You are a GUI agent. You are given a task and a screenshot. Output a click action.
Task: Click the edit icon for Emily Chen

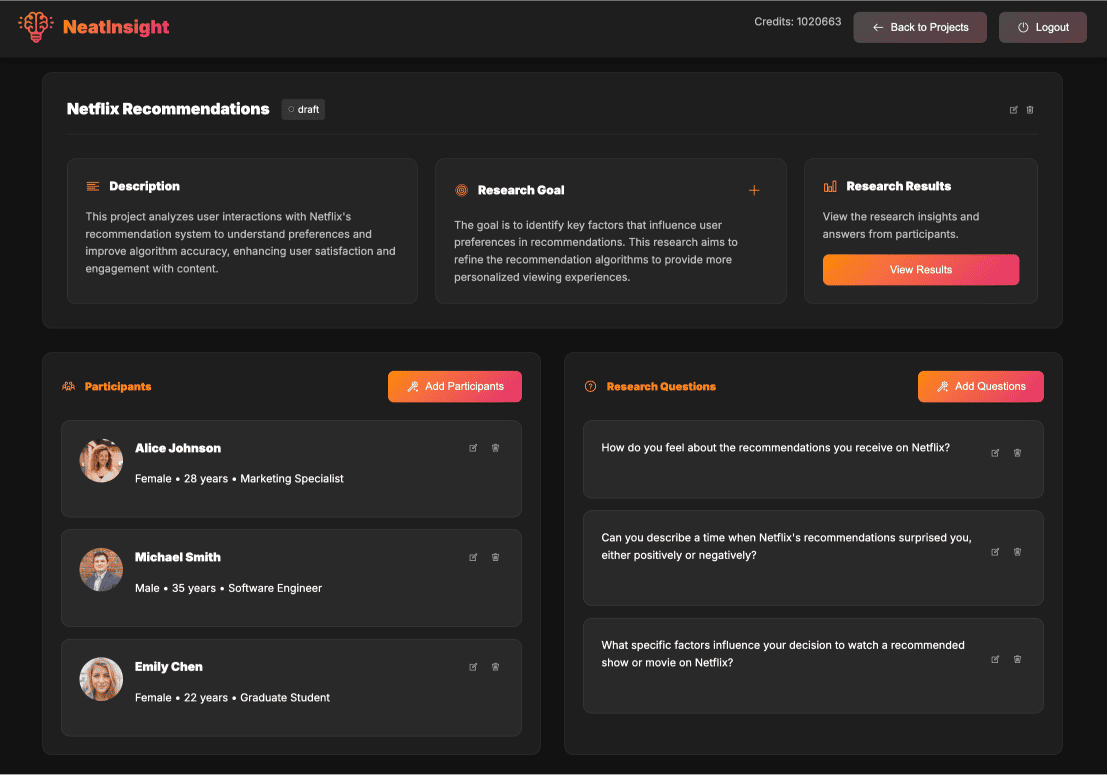pyautogui.click(x=473, y=666)
